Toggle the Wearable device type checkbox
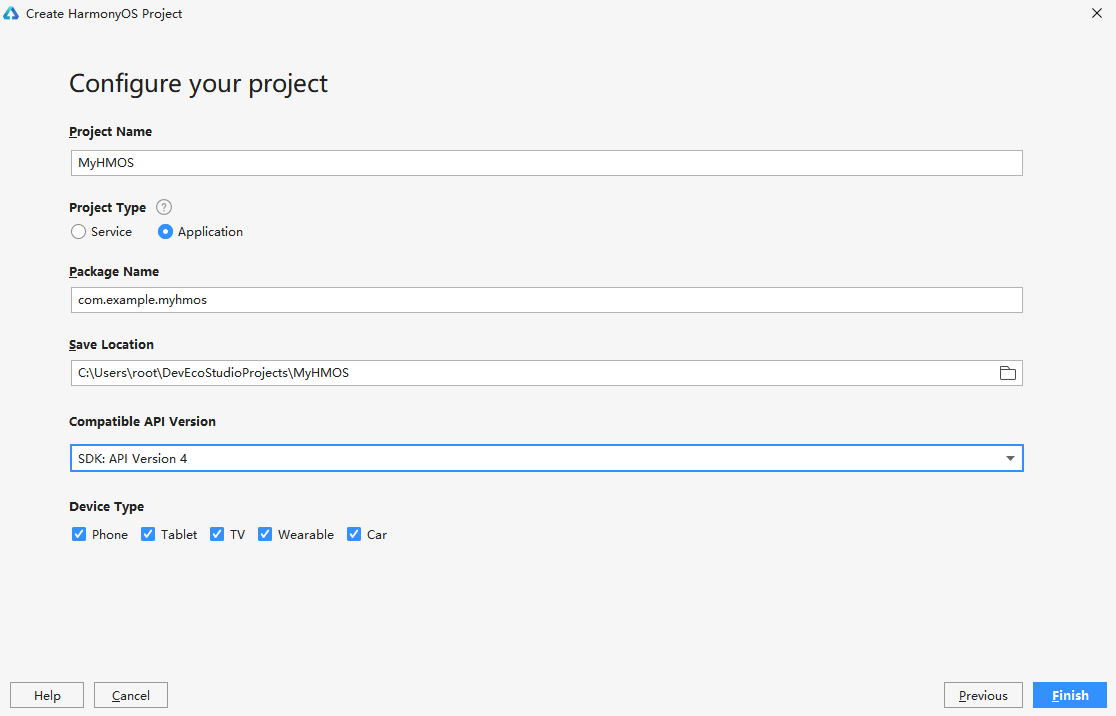1116x716 pixels. 265,534
